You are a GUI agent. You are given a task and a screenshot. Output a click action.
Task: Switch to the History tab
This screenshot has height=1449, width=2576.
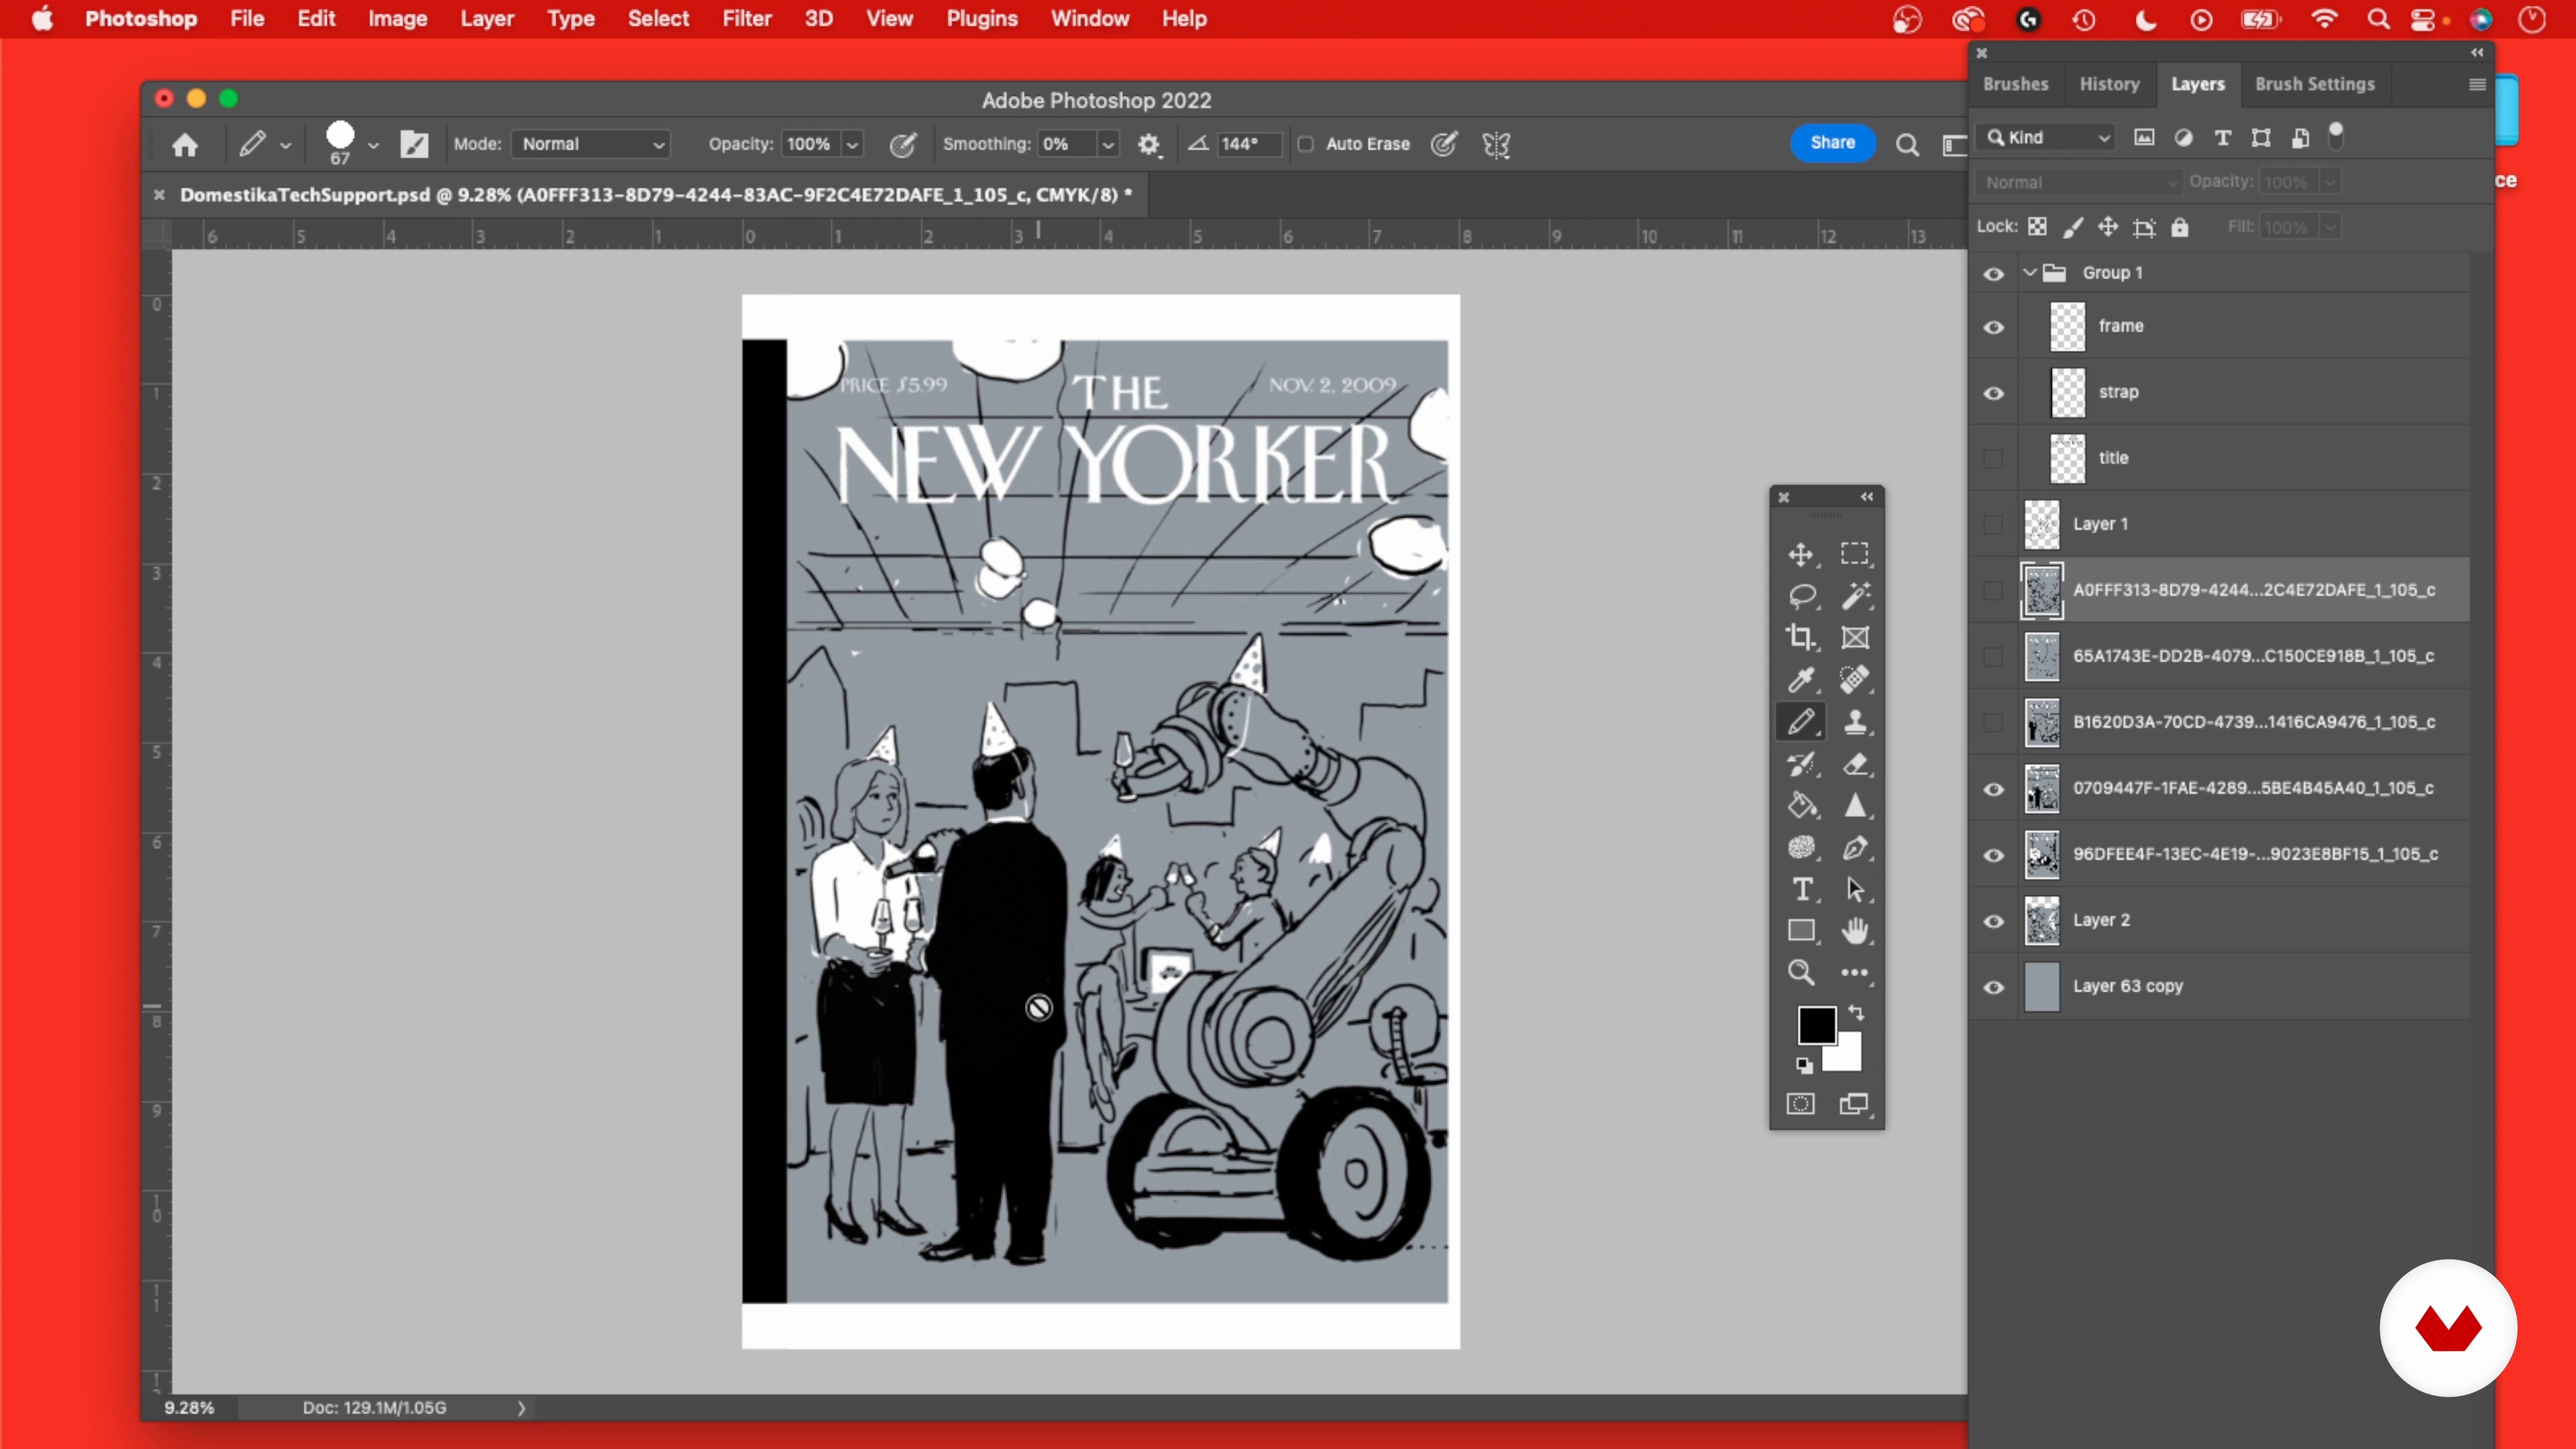tap(2109, 85)
